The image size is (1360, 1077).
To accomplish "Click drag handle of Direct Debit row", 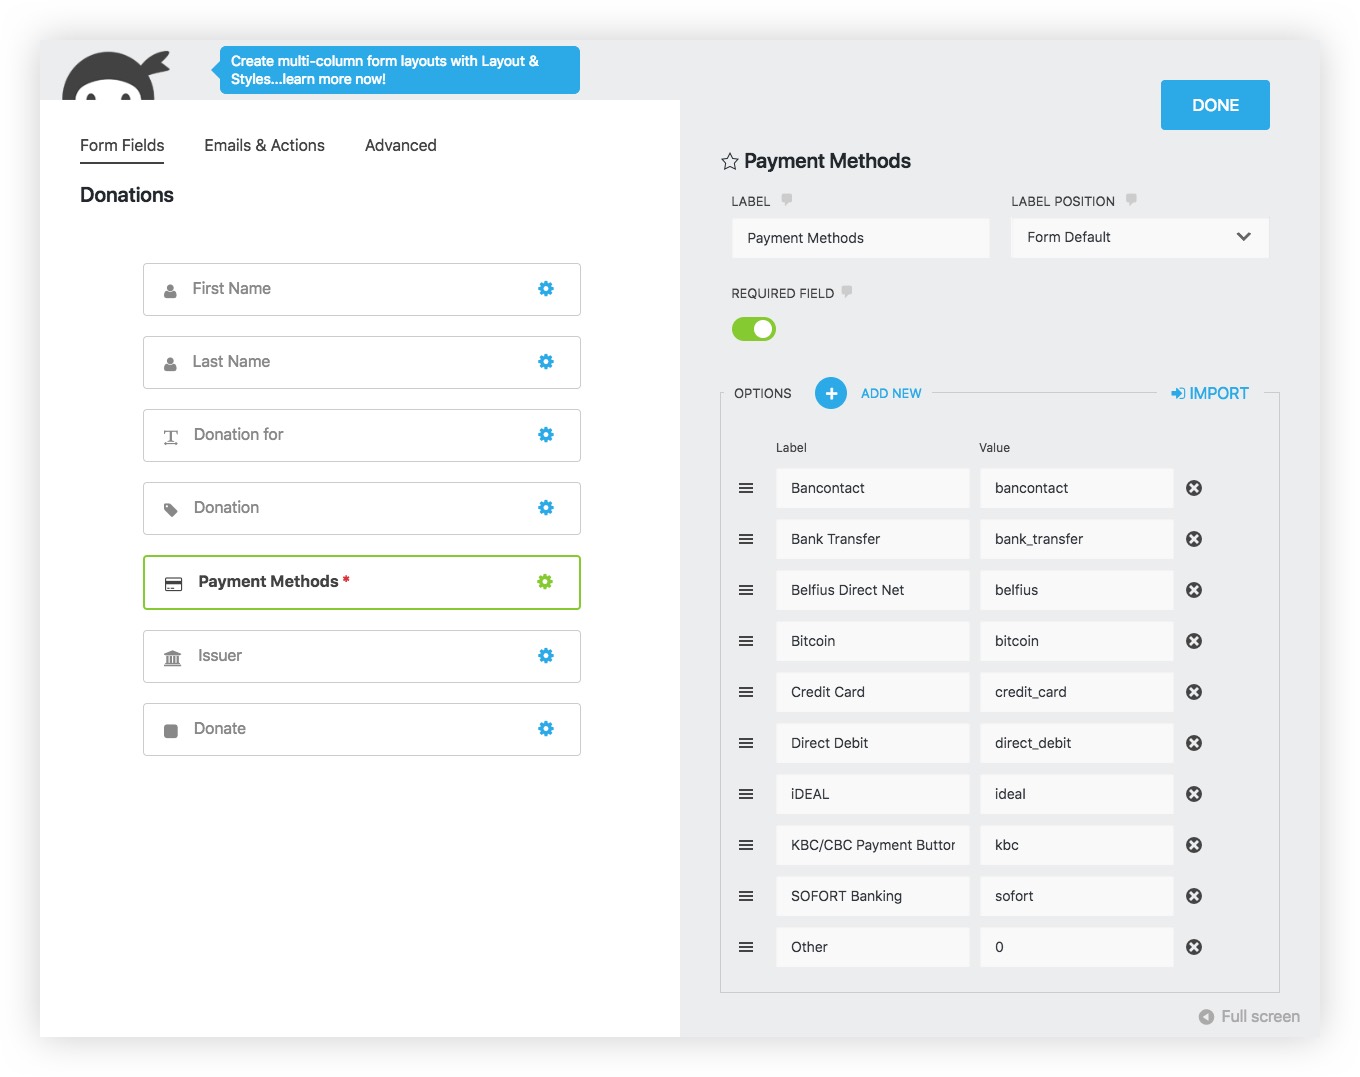I will click(746, 743).
